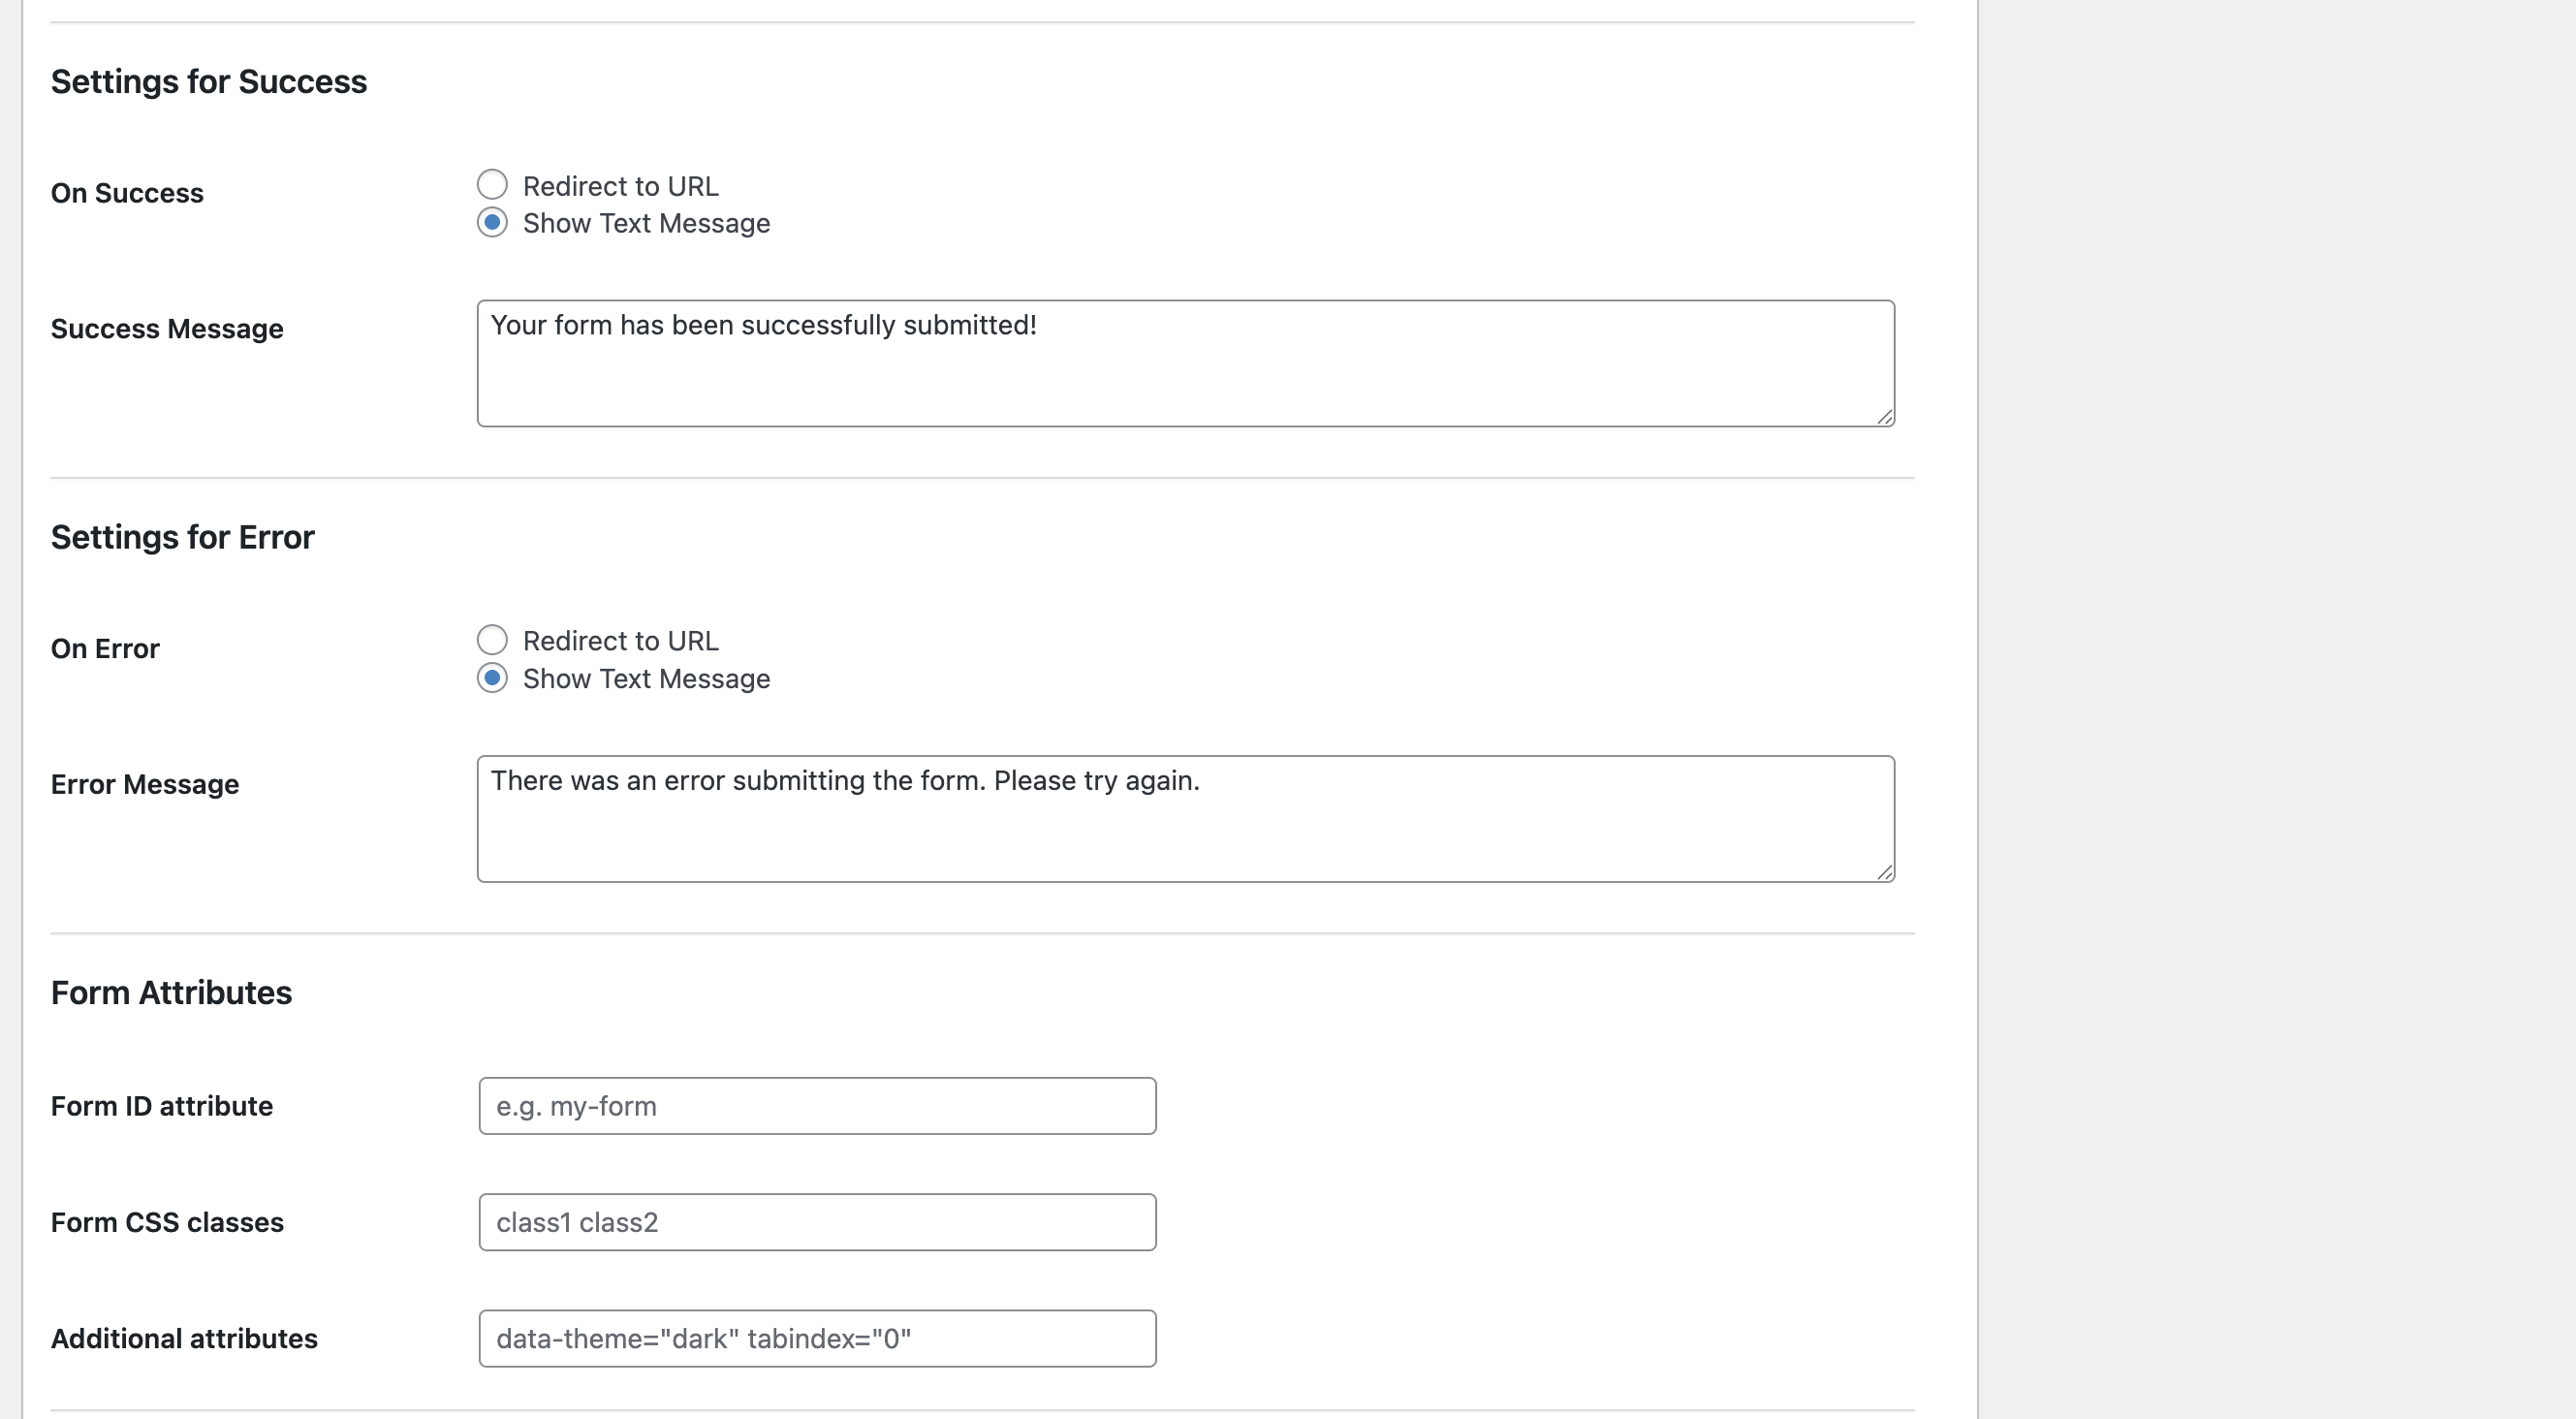
Task: Click the On Error label
Action: click(104, 648)
